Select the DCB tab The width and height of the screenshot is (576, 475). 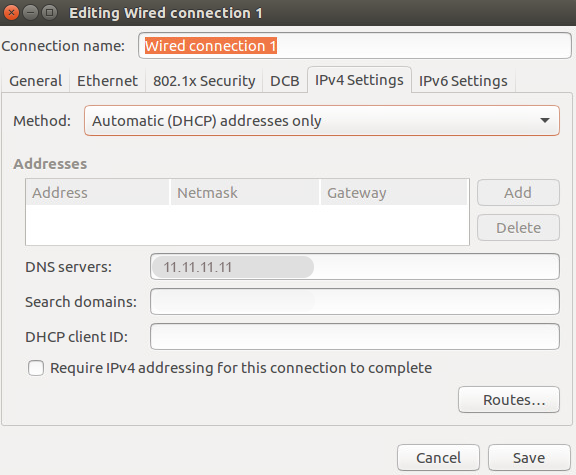tap(285, 81)
